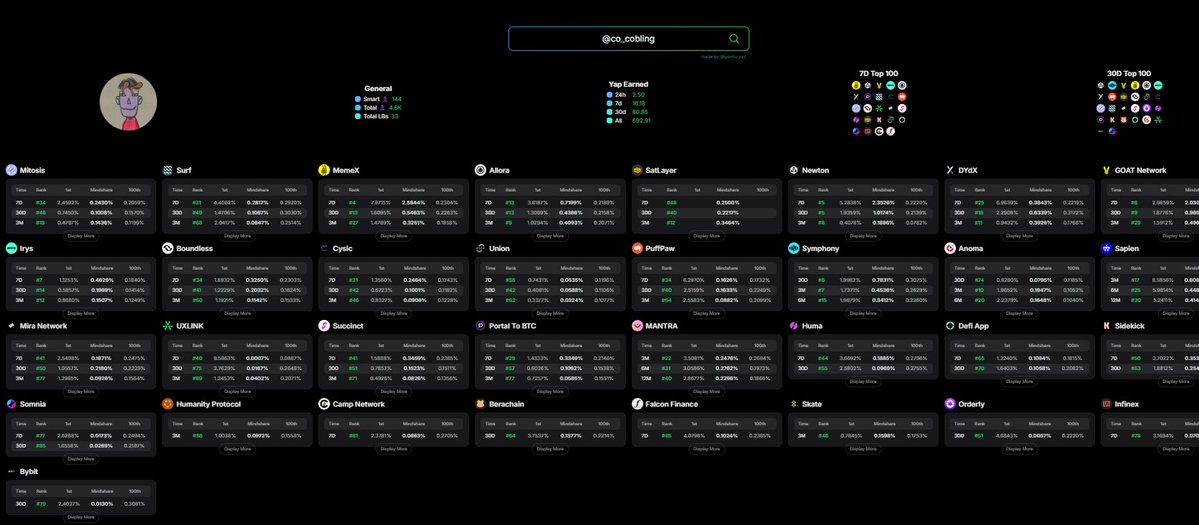Click rank #7 in Irys 7D row
1199x525 pixels.
click(x=38, y=280)
